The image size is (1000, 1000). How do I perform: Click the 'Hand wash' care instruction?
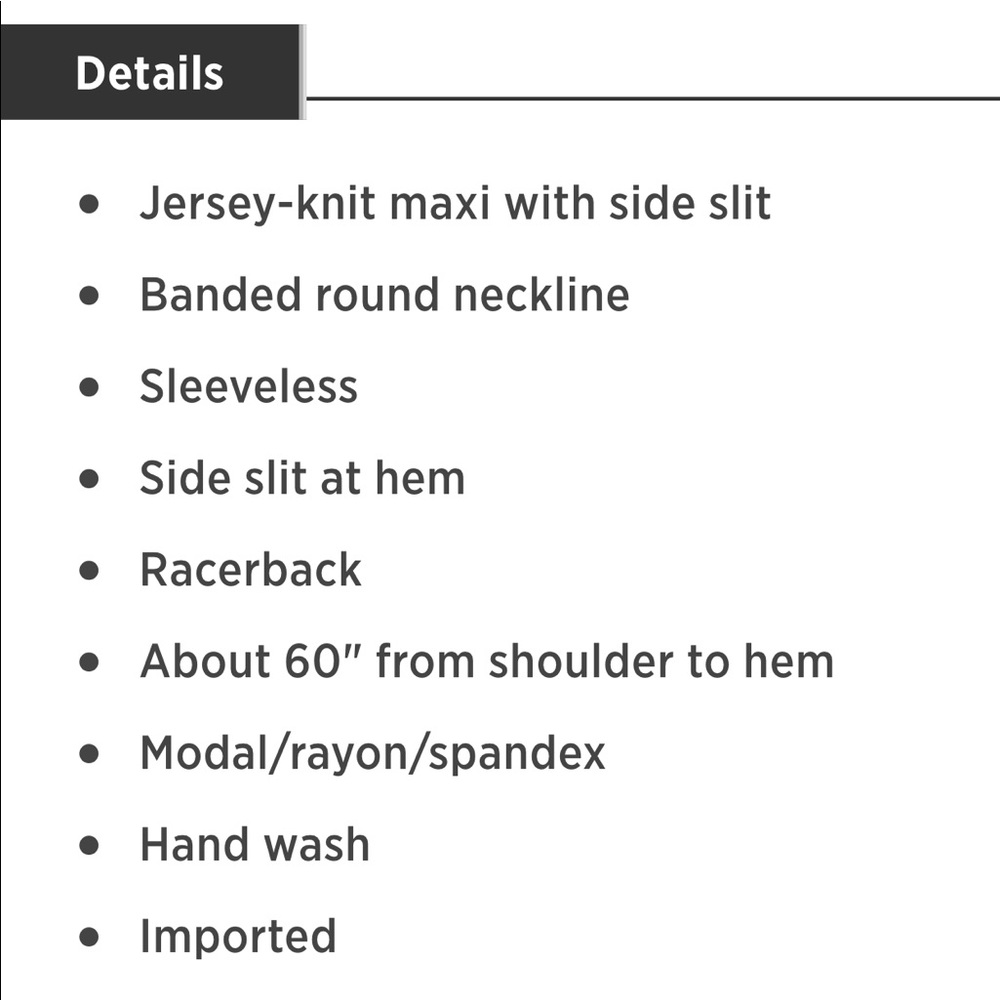254,845
